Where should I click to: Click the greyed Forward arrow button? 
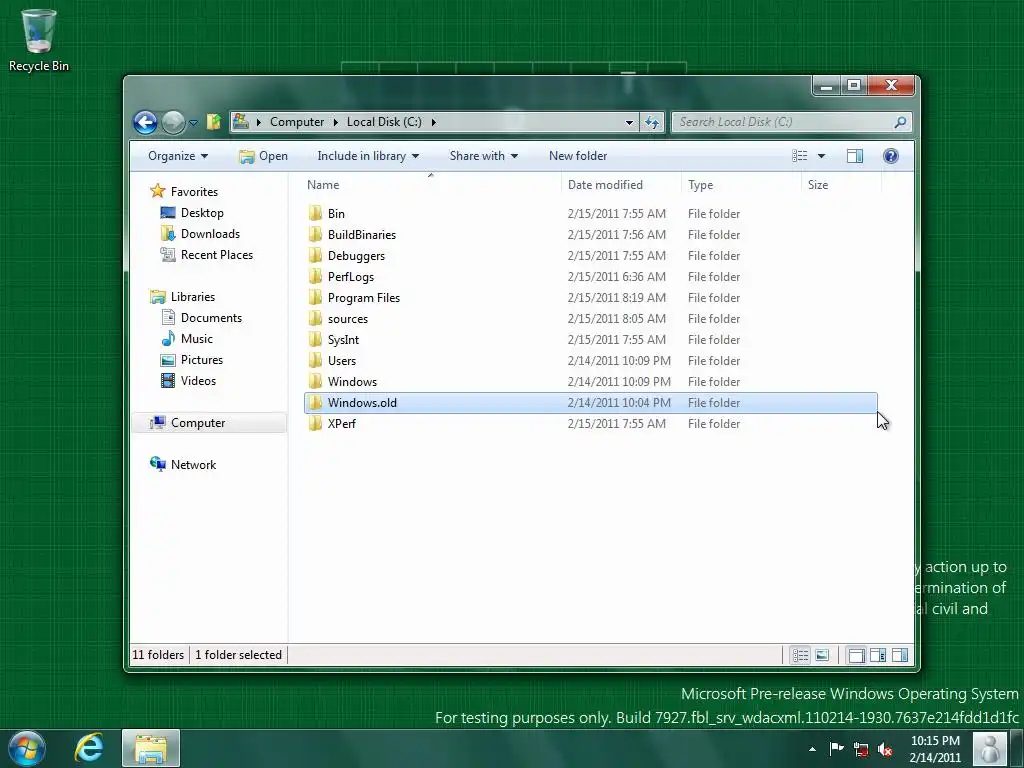(x=173, y=122)
